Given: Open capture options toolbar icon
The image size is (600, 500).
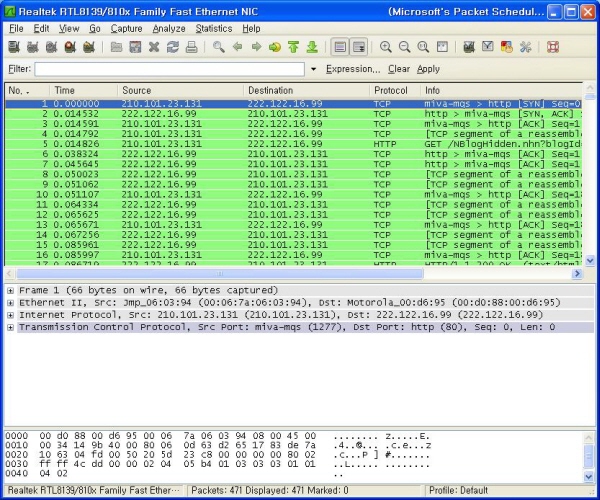Looking at the screenshot, I should pyautogui.click(x=33, y=47).
